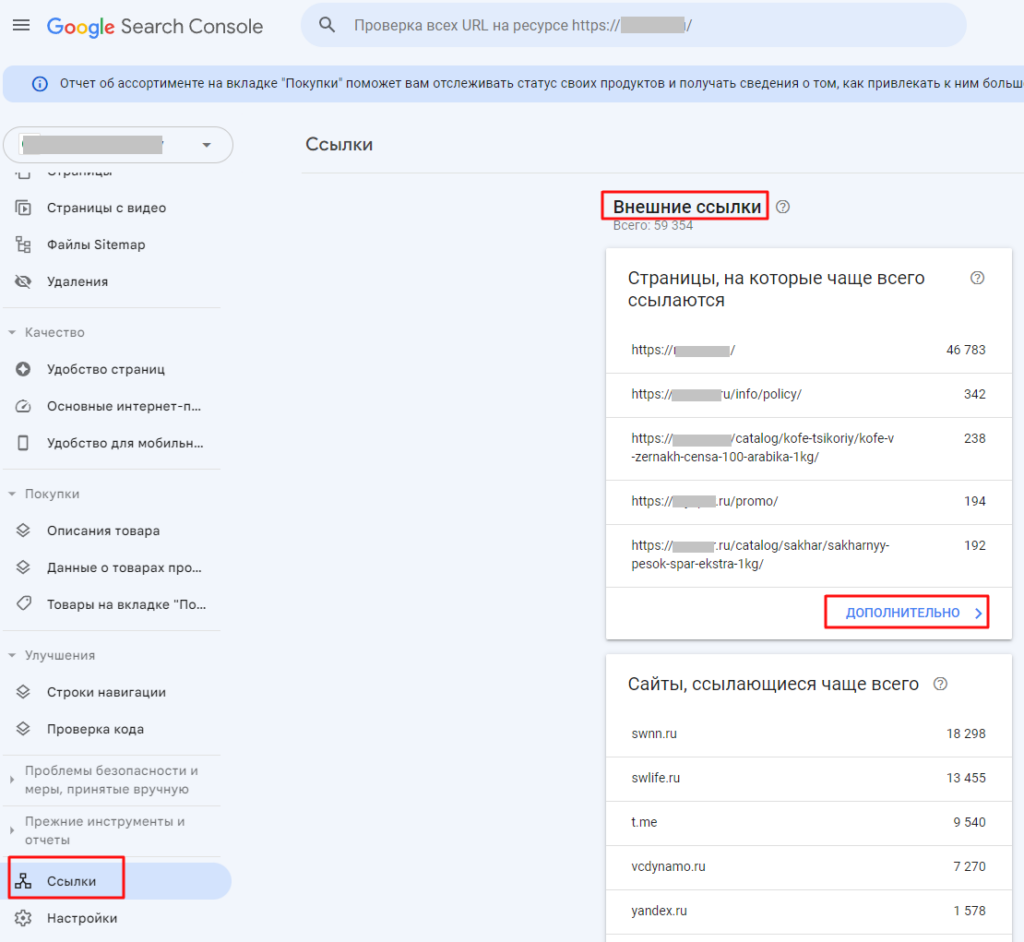Open the /info/policy/ row

point(808,395)
